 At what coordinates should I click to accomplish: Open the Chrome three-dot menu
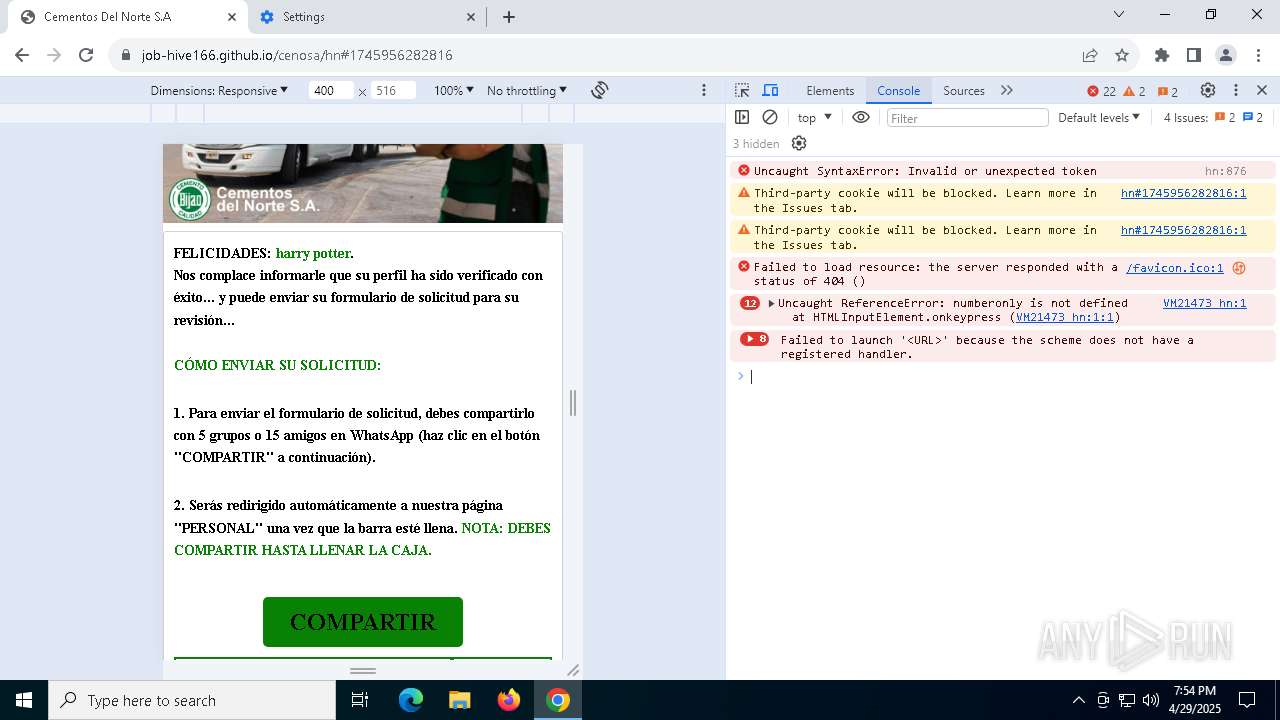[x=1257, y=55]
